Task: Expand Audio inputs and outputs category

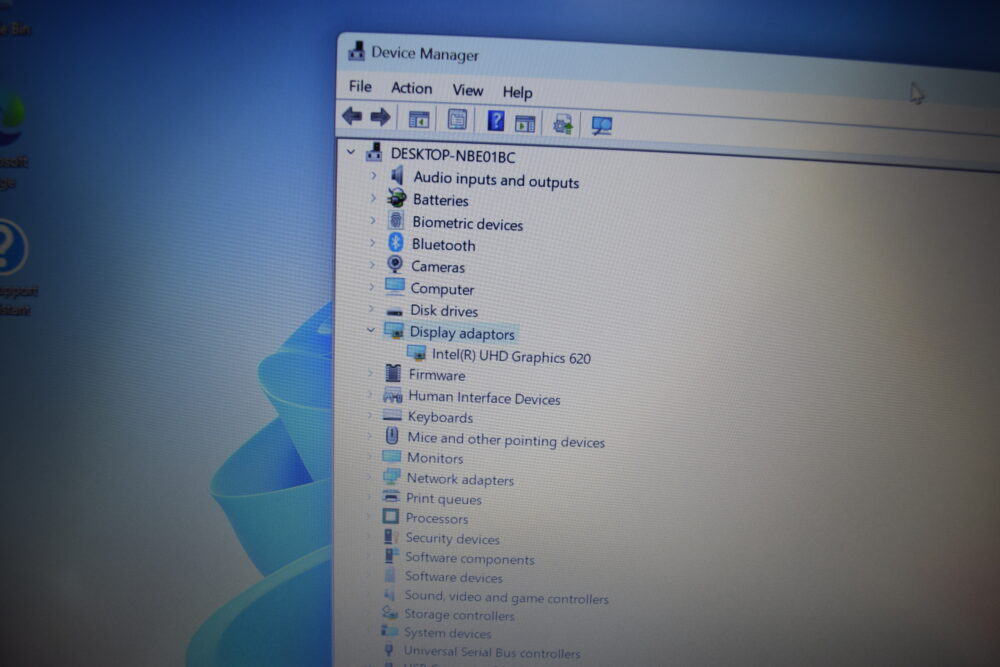Action: point(374,175)
